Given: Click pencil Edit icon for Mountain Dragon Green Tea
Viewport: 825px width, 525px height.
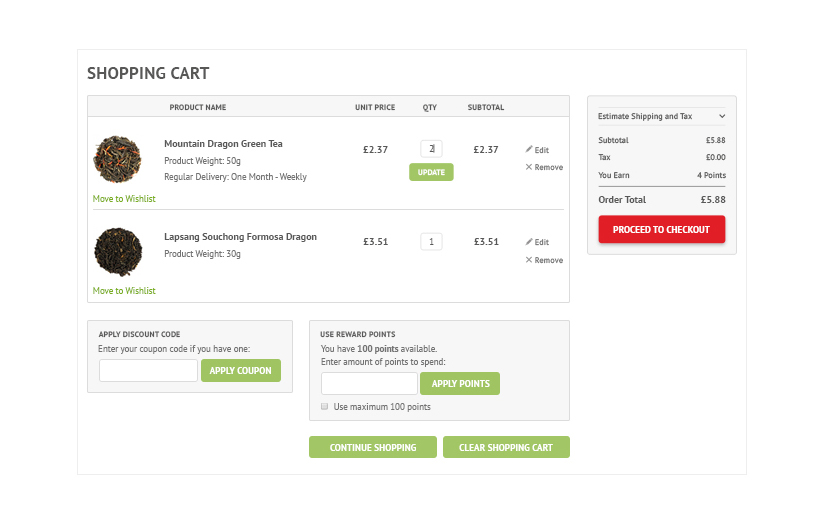Looking at the screenshot, I should 529,149.
